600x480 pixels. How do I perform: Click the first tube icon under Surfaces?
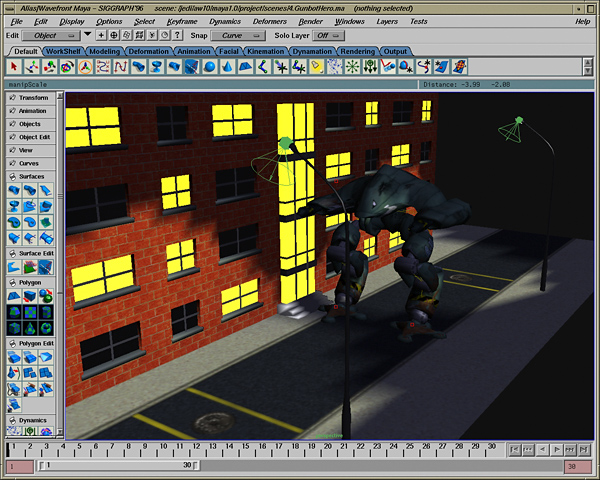click(x=14, y=190)
